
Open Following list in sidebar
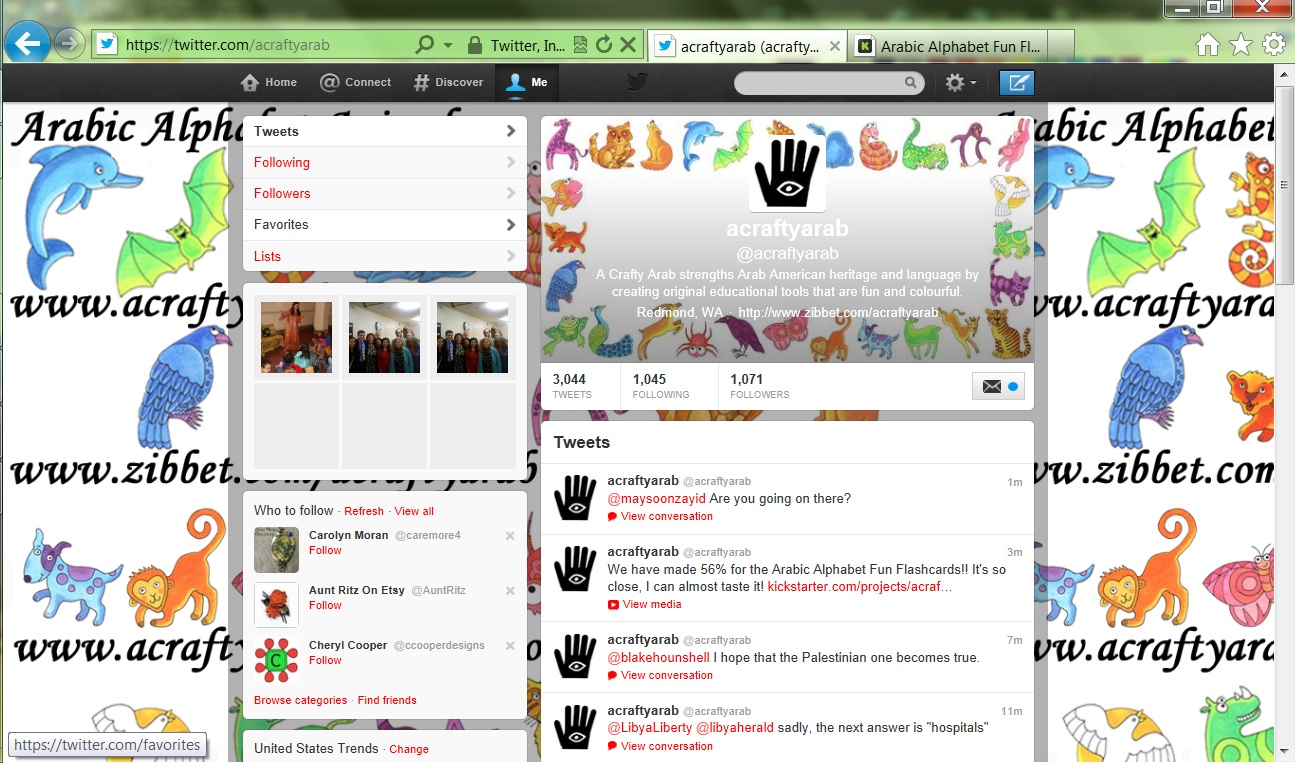(x=385, y=162)
